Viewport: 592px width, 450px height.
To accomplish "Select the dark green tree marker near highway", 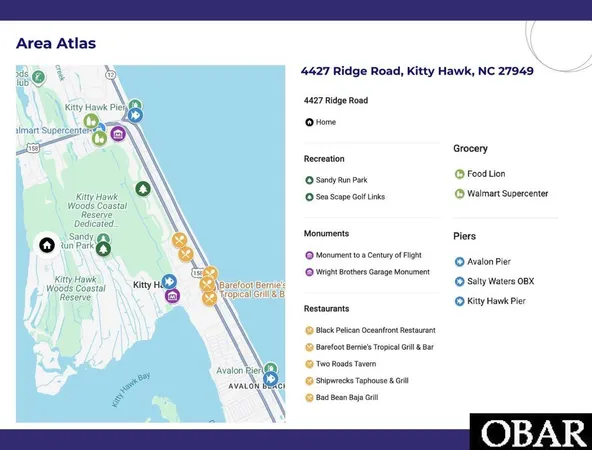I will pyautogui.click(x=143, y=188).
